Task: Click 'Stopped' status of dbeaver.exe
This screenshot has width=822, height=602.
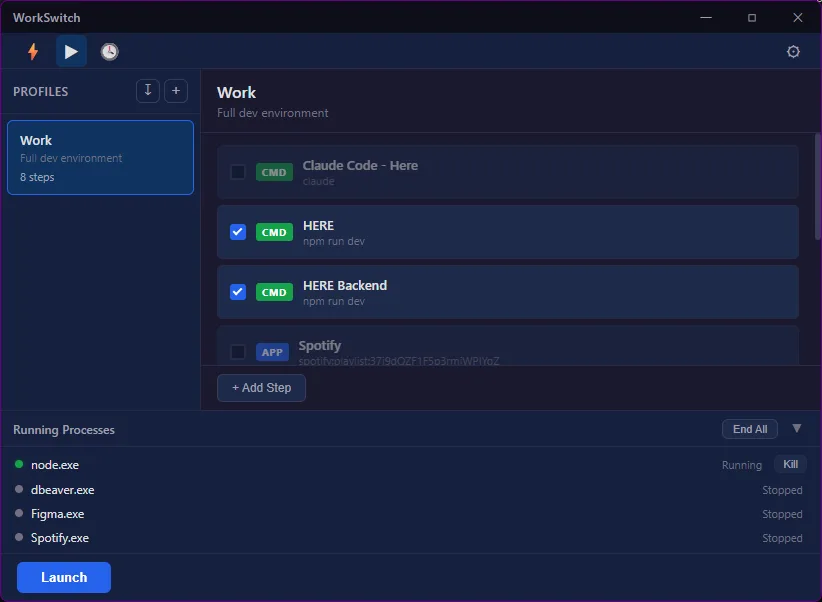Action: 782,490
